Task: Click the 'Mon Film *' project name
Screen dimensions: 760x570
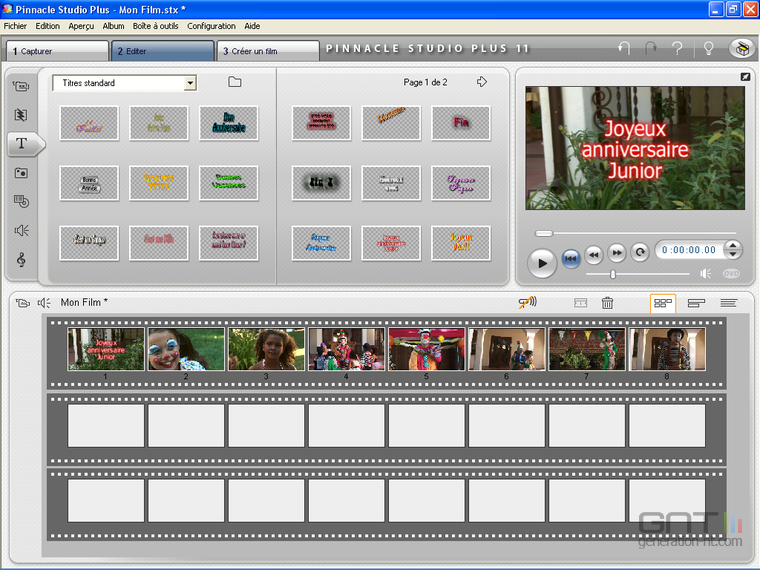Action: pos(84,302)
